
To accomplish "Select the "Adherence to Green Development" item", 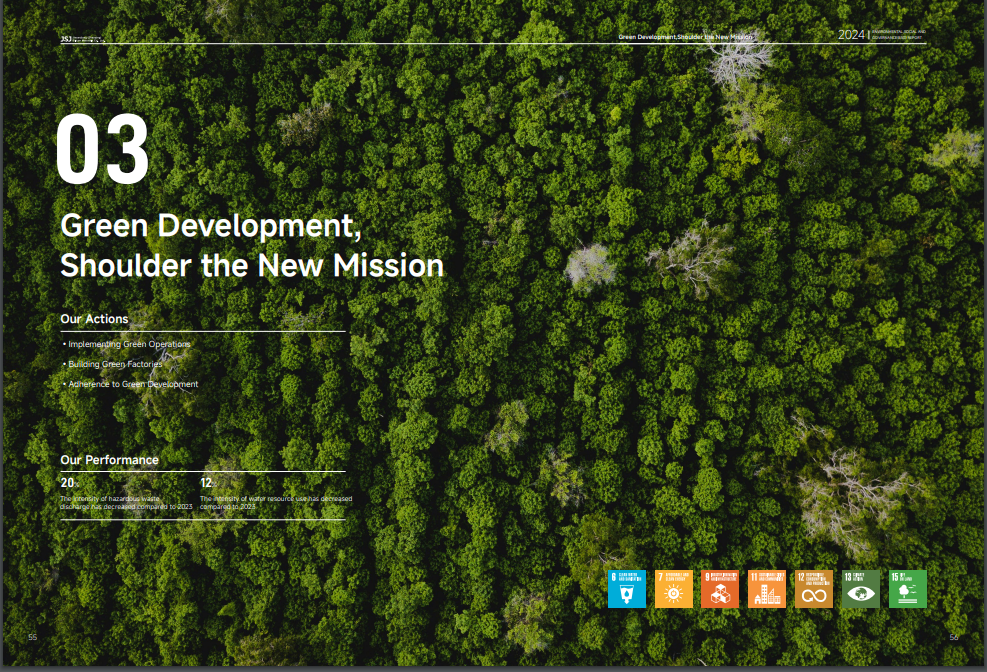I will pos(132,384).
